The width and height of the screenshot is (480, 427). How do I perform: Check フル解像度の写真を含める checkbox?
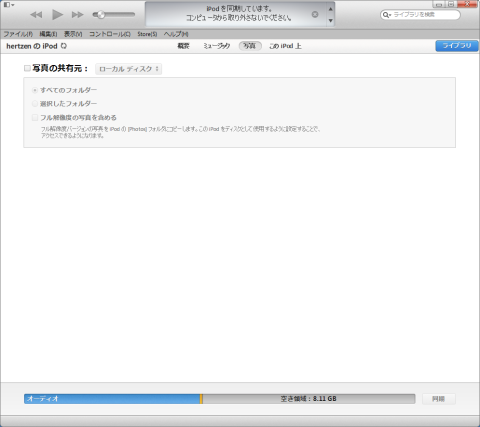click(35, 117)
